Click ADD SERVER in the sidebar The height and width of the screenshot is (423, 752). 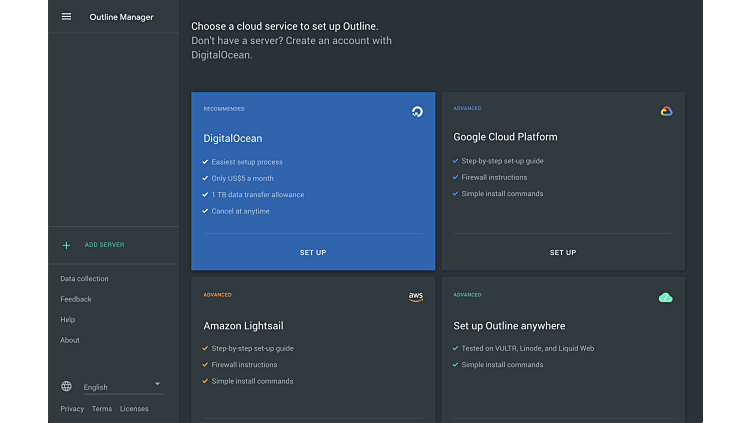click(105, 245)
